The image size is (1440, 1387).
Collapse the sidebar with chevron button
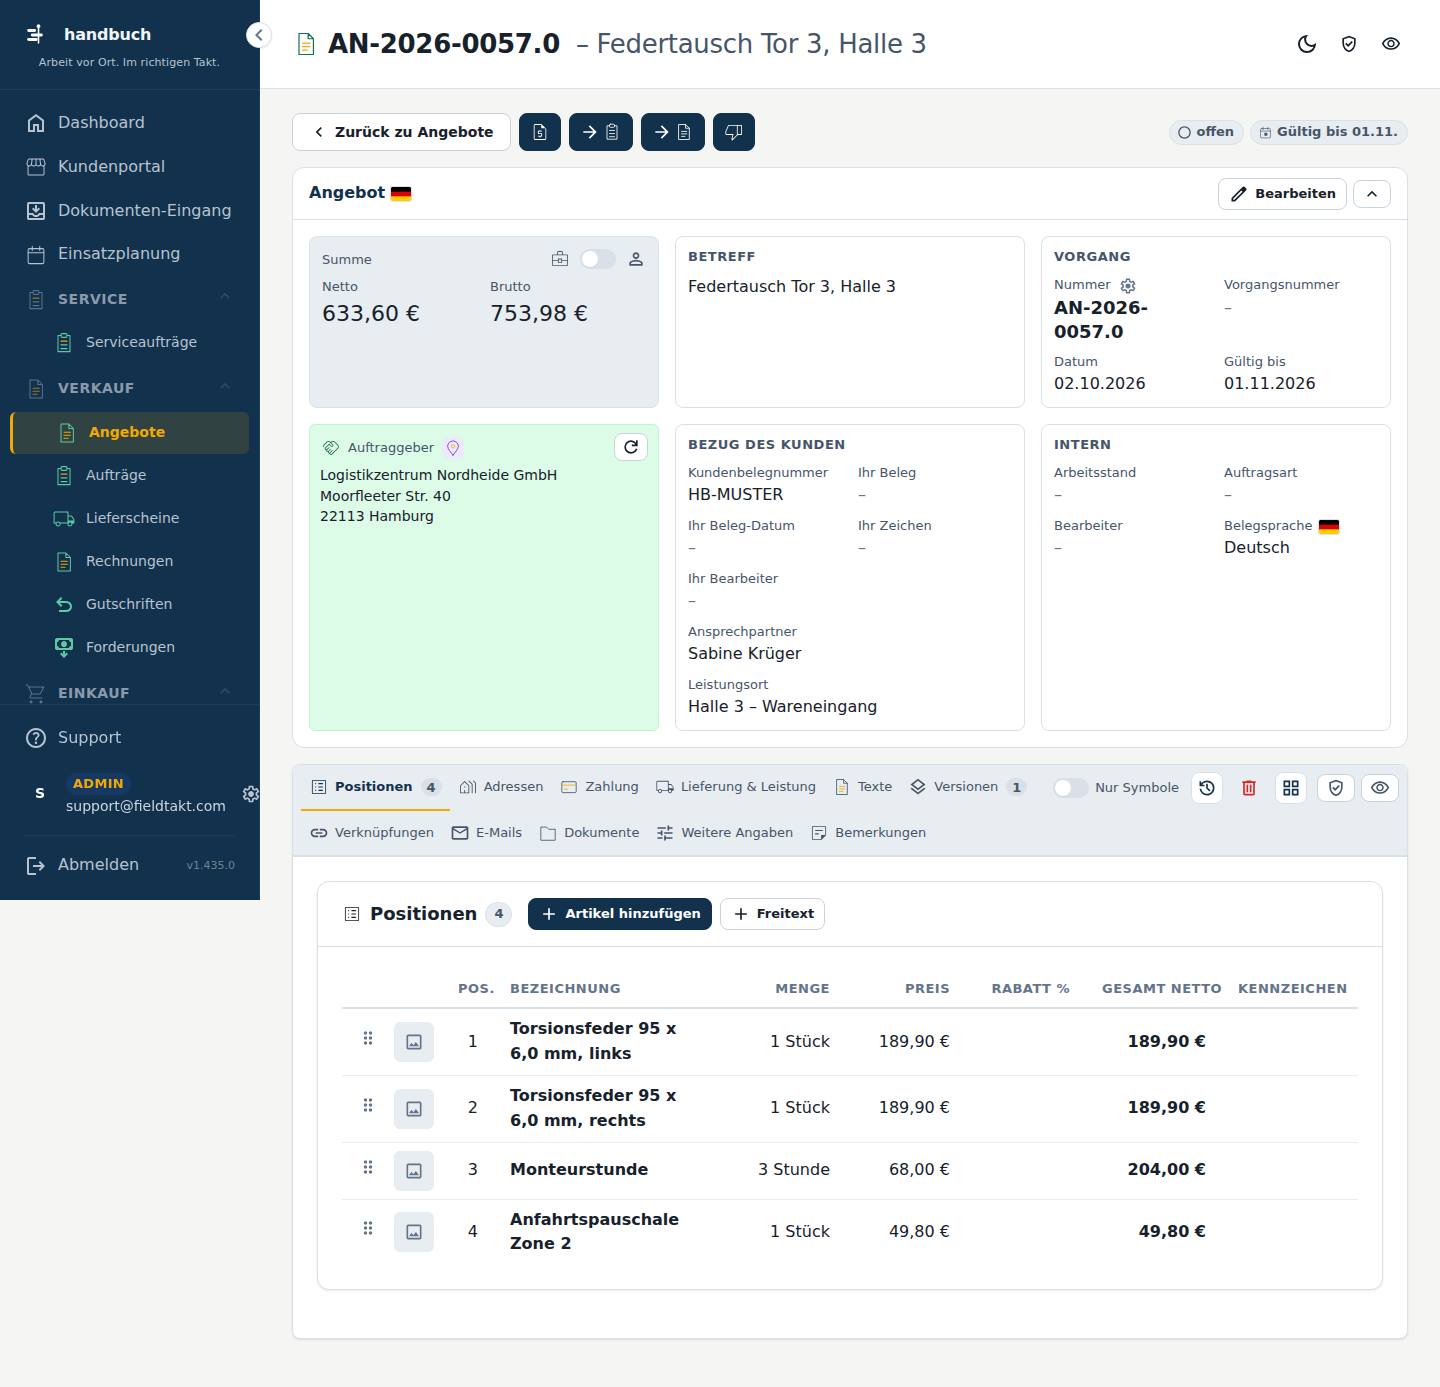click(x=259, y=35)
